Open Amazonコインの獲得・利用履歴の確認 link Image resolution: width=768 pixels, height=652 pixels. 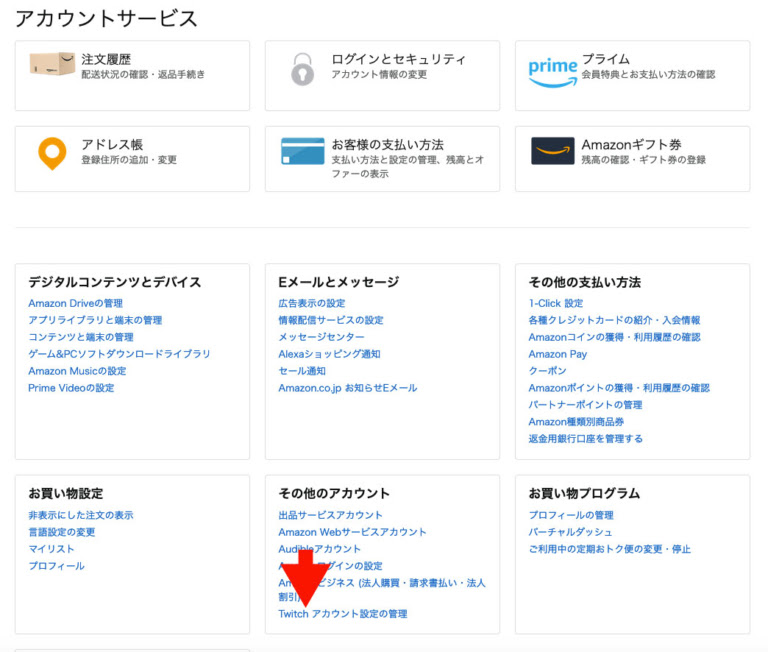[615, 337]
